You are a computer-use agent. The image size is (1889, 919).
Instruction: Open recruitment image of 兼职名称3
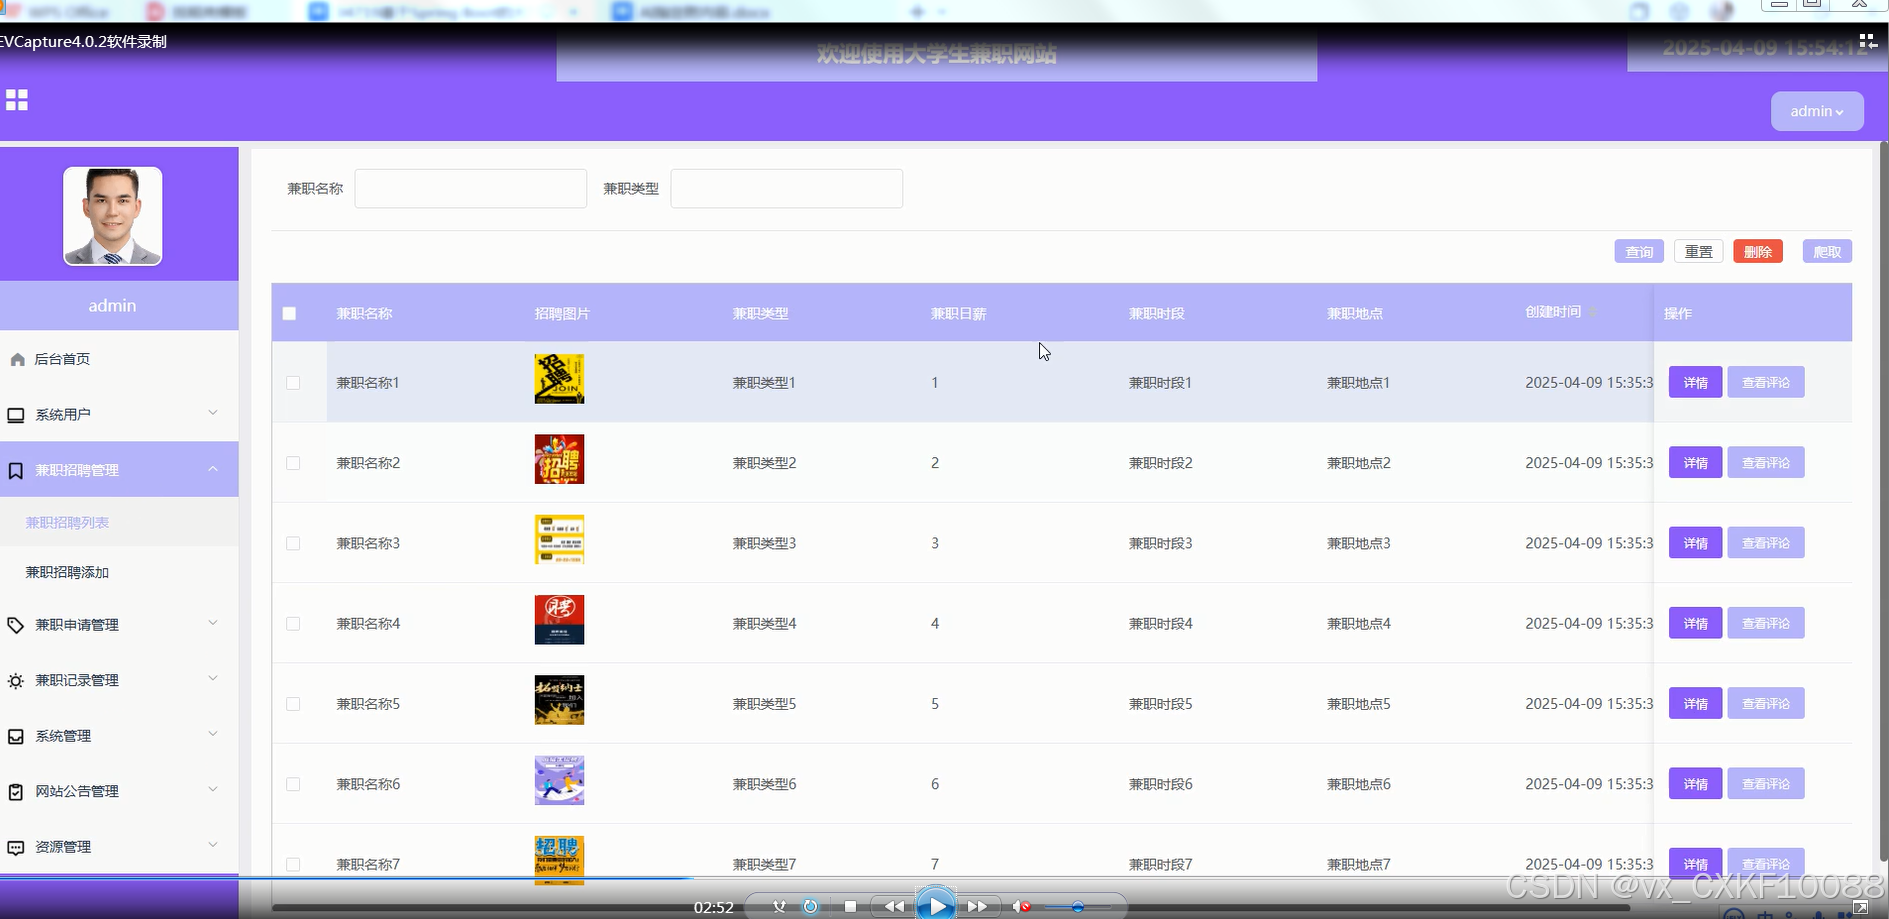[559, 539]
